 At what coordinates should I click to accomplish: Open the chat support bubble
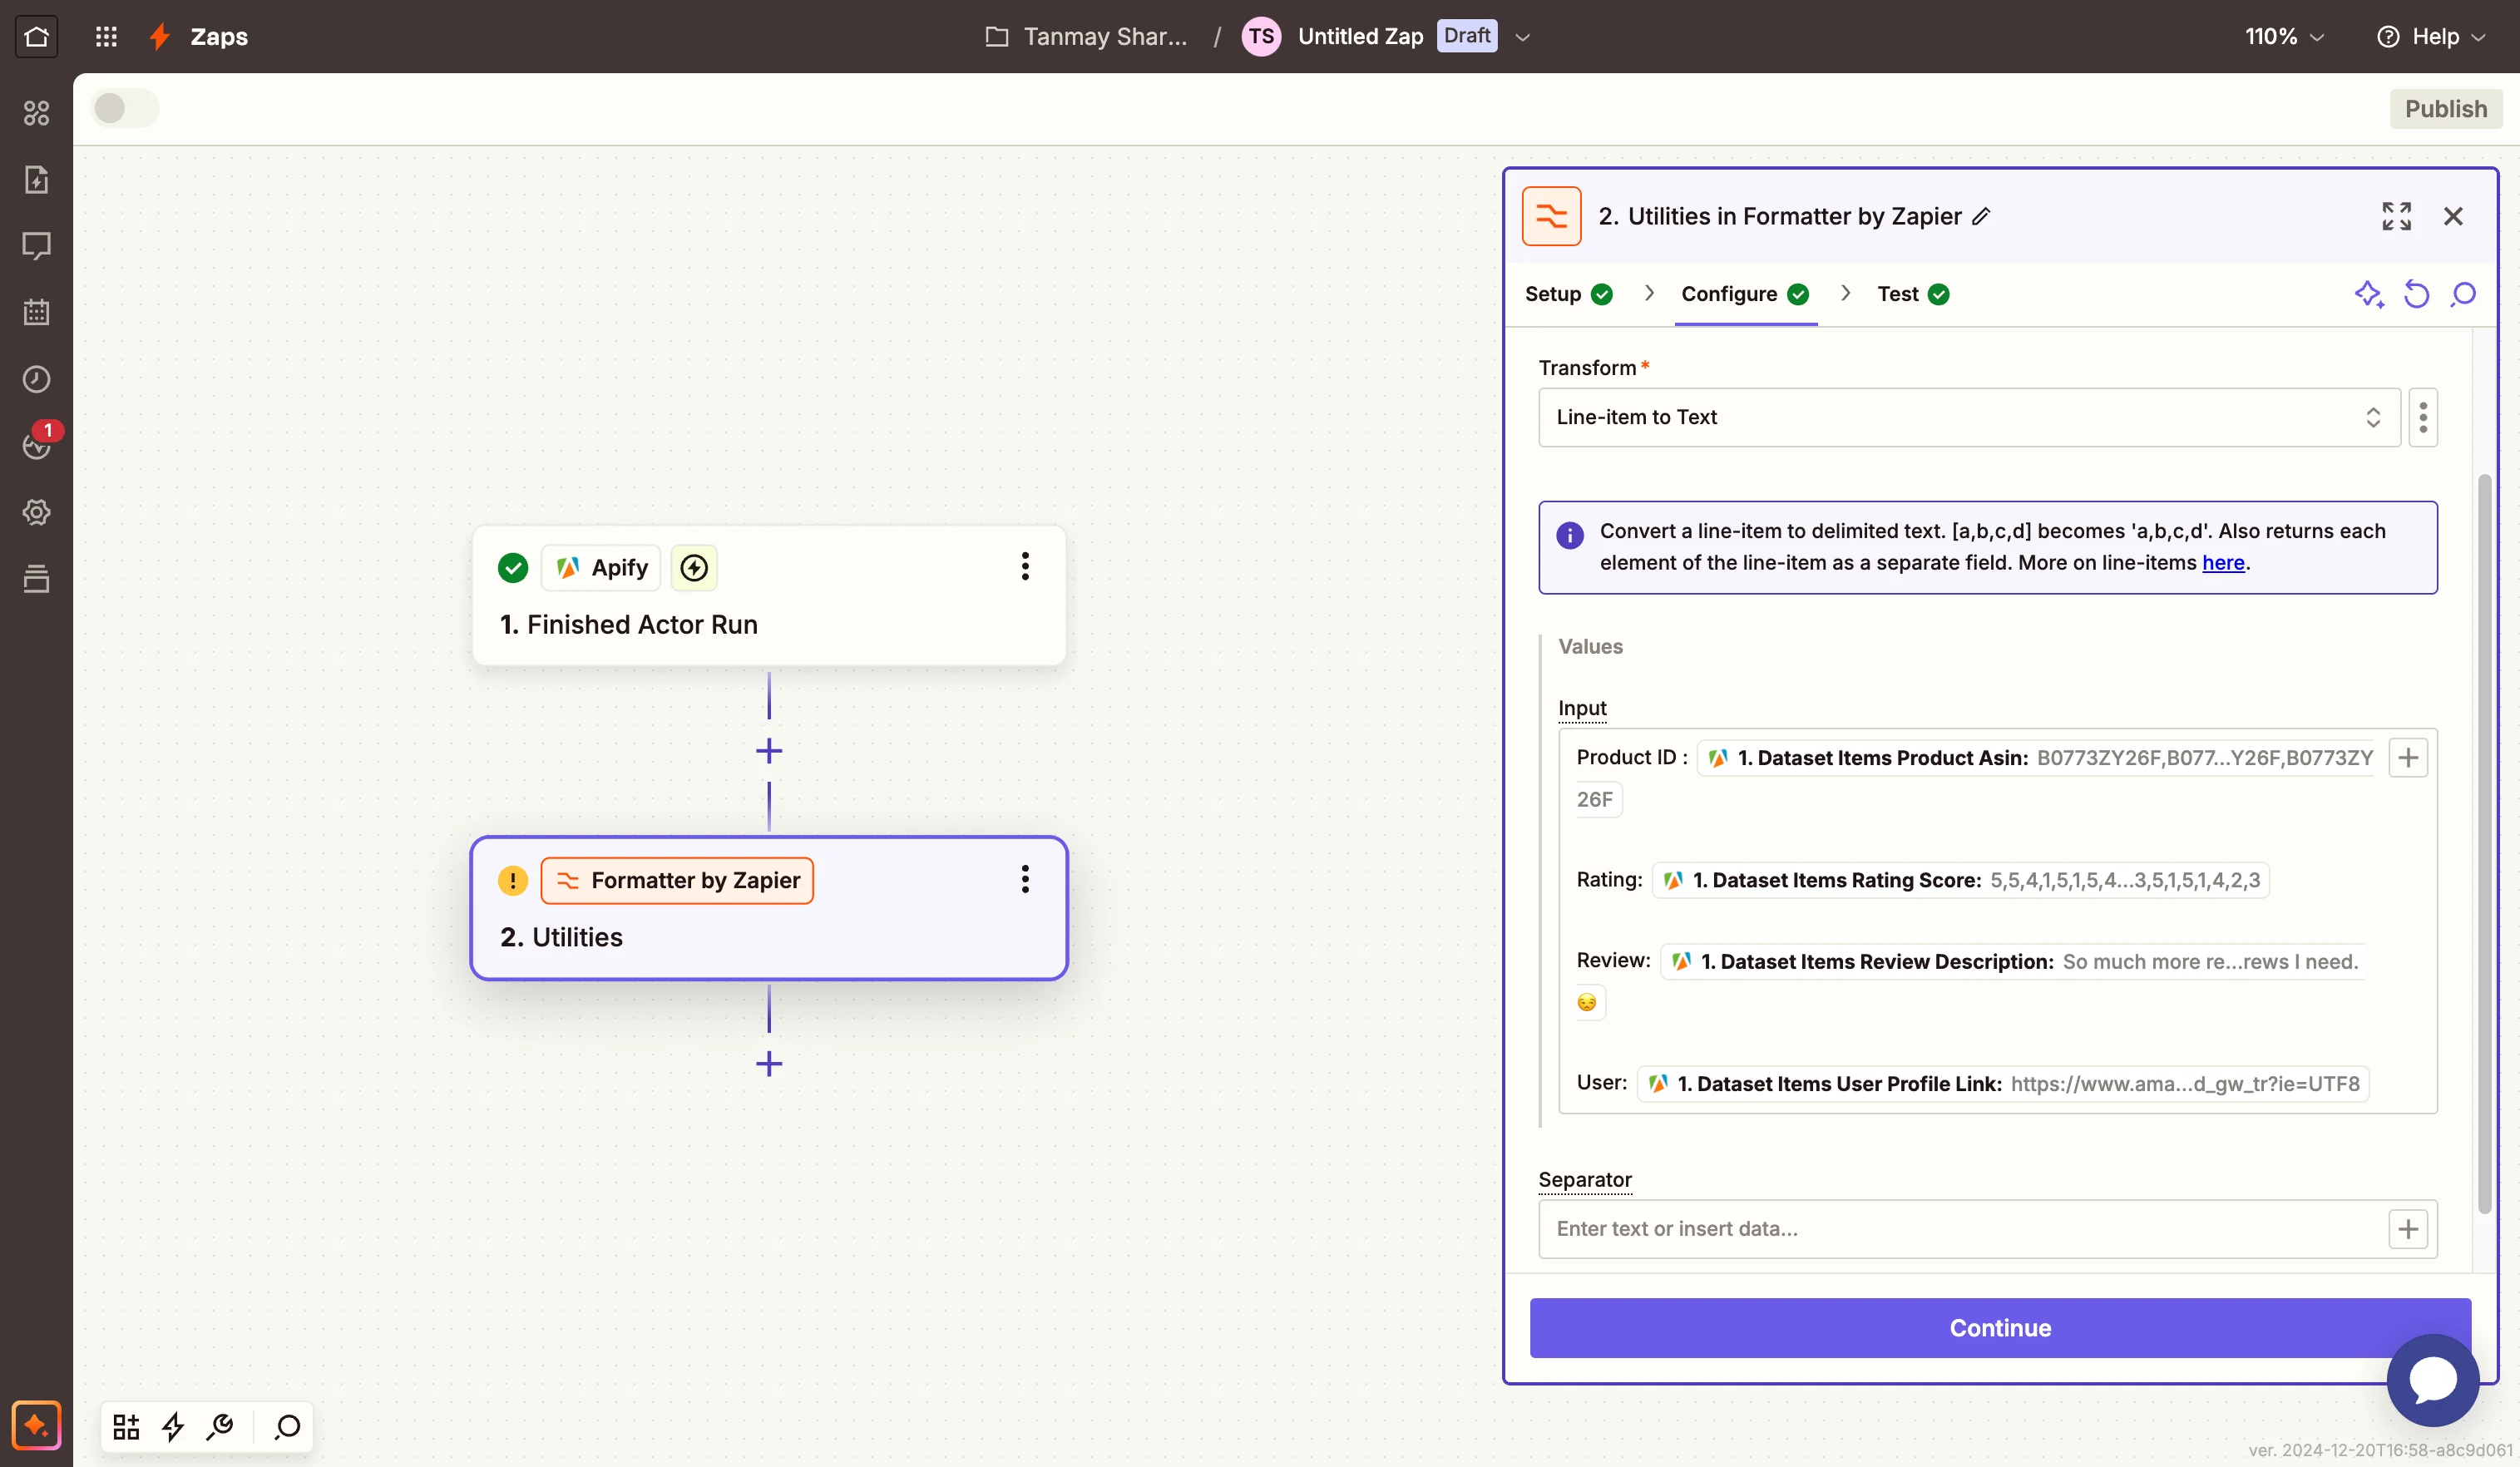pyautogui.click(x=2432, y=1380)
